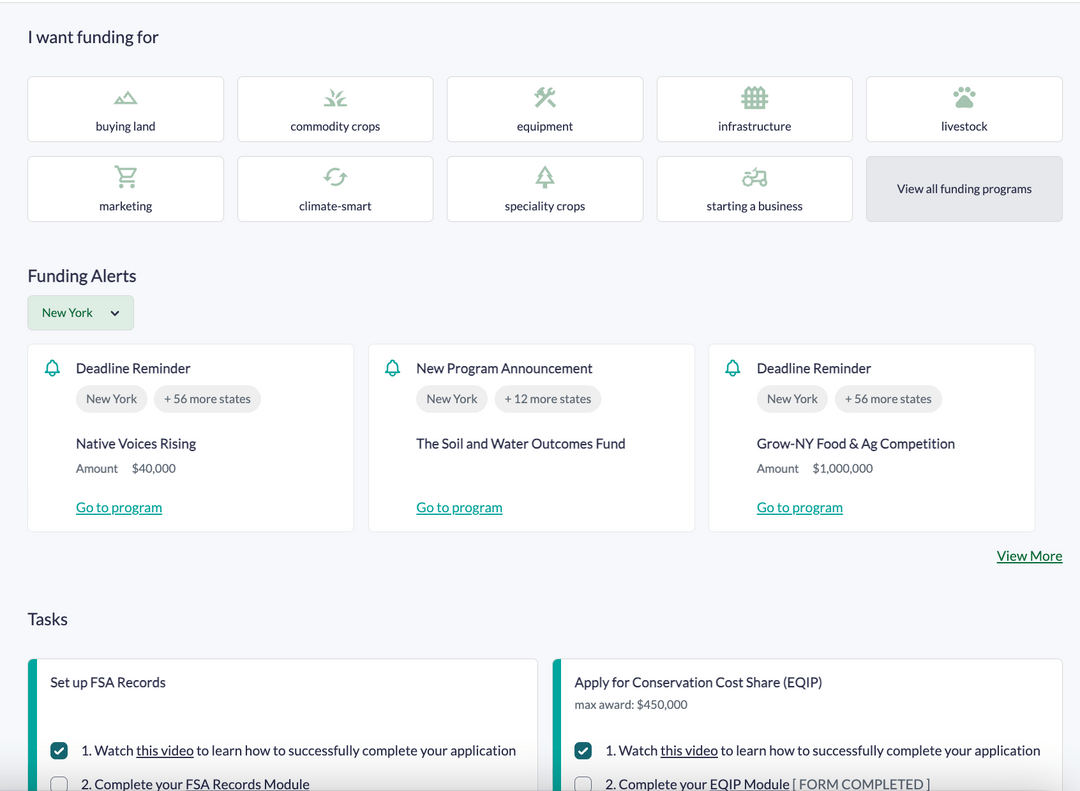
Task: Open Go to program for Soil and Water Outcomes Fund
Action: [459, 507]
